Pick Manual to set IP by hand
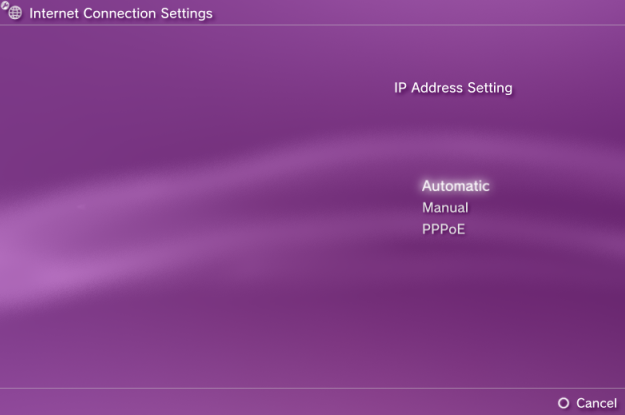 [x=445, y=207]
